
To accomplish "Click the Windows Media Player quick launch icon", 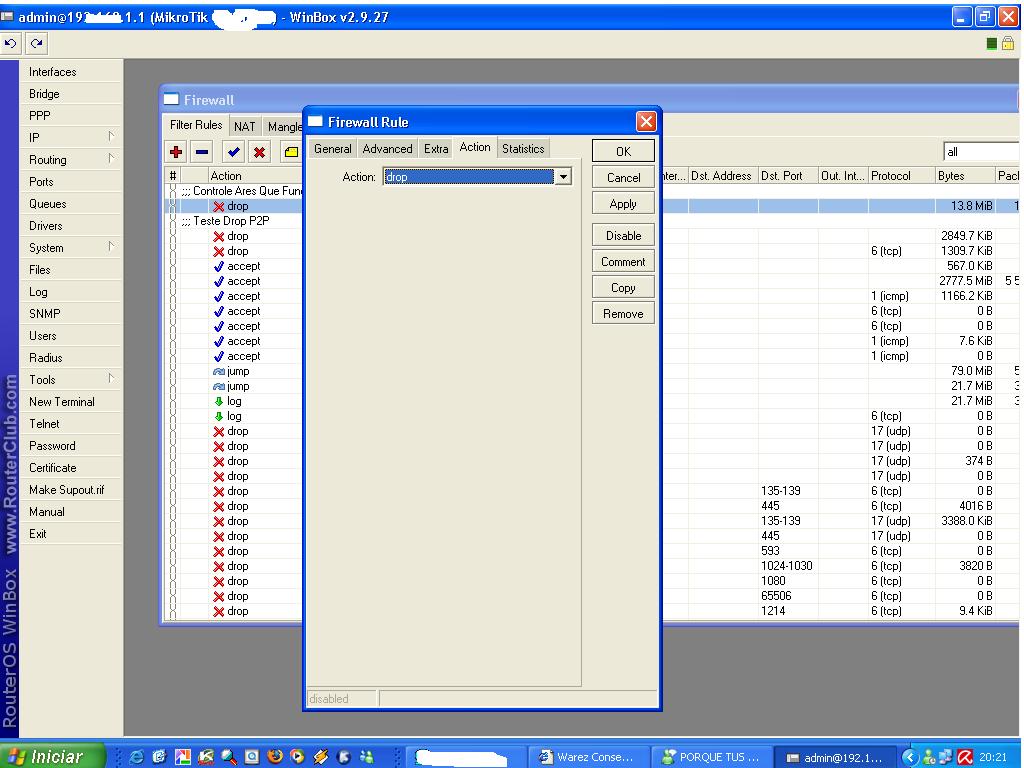I will coord(298,756).
